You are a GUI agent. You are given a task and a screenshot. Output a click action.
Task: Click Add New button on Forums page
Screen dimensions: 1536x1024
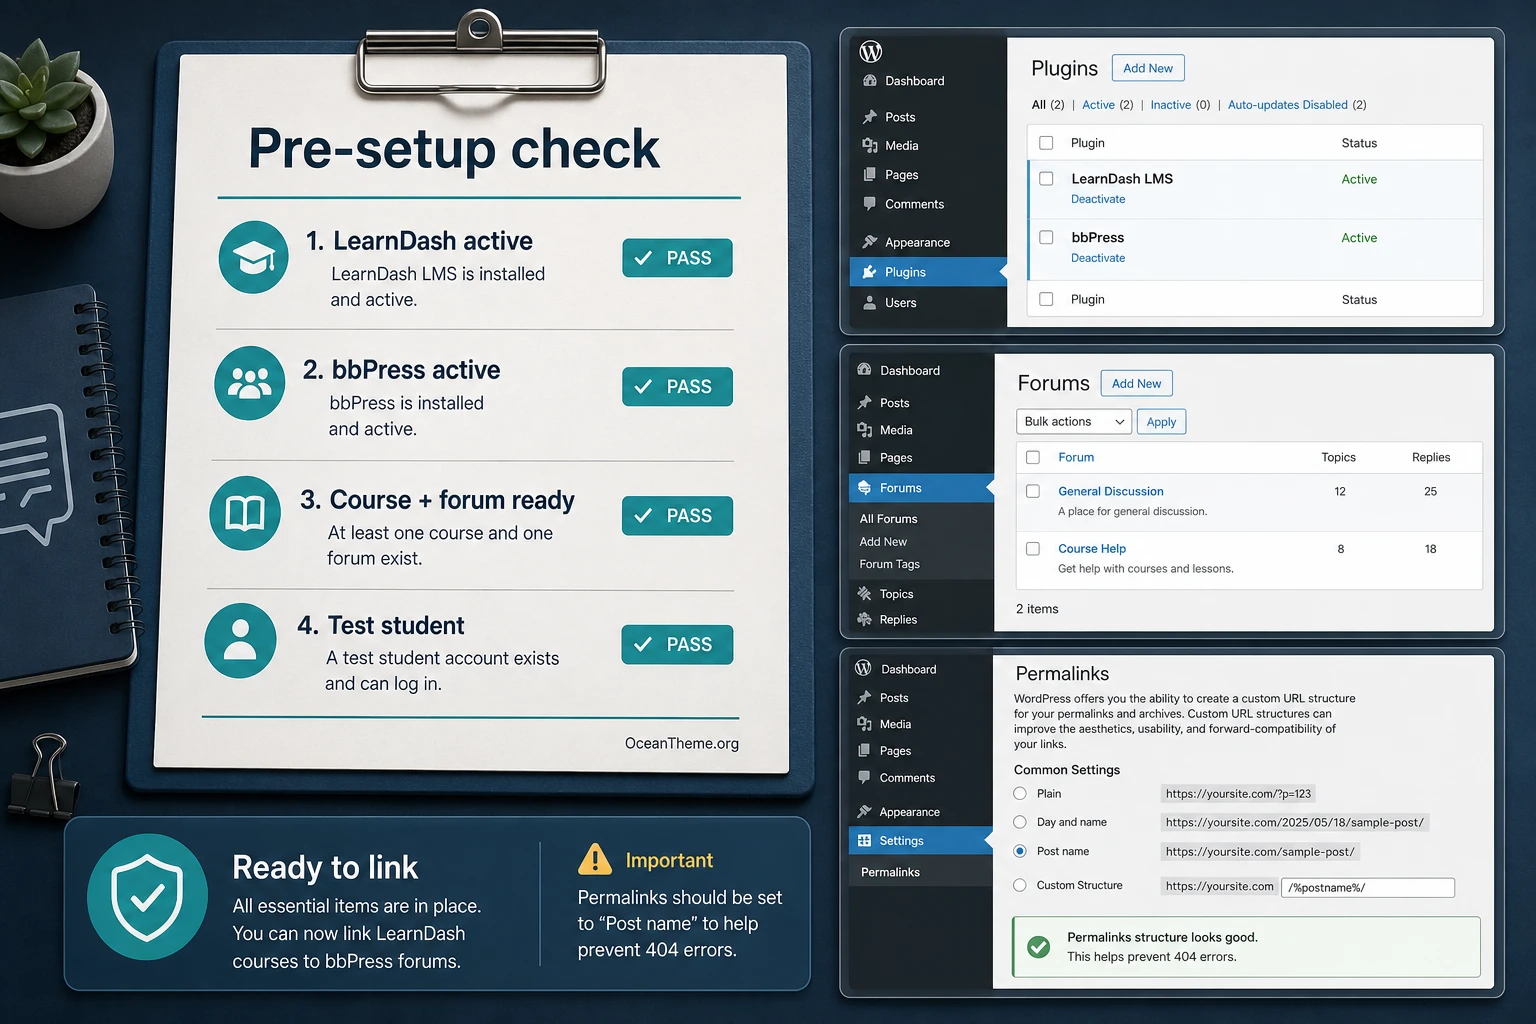[1137, 383]
